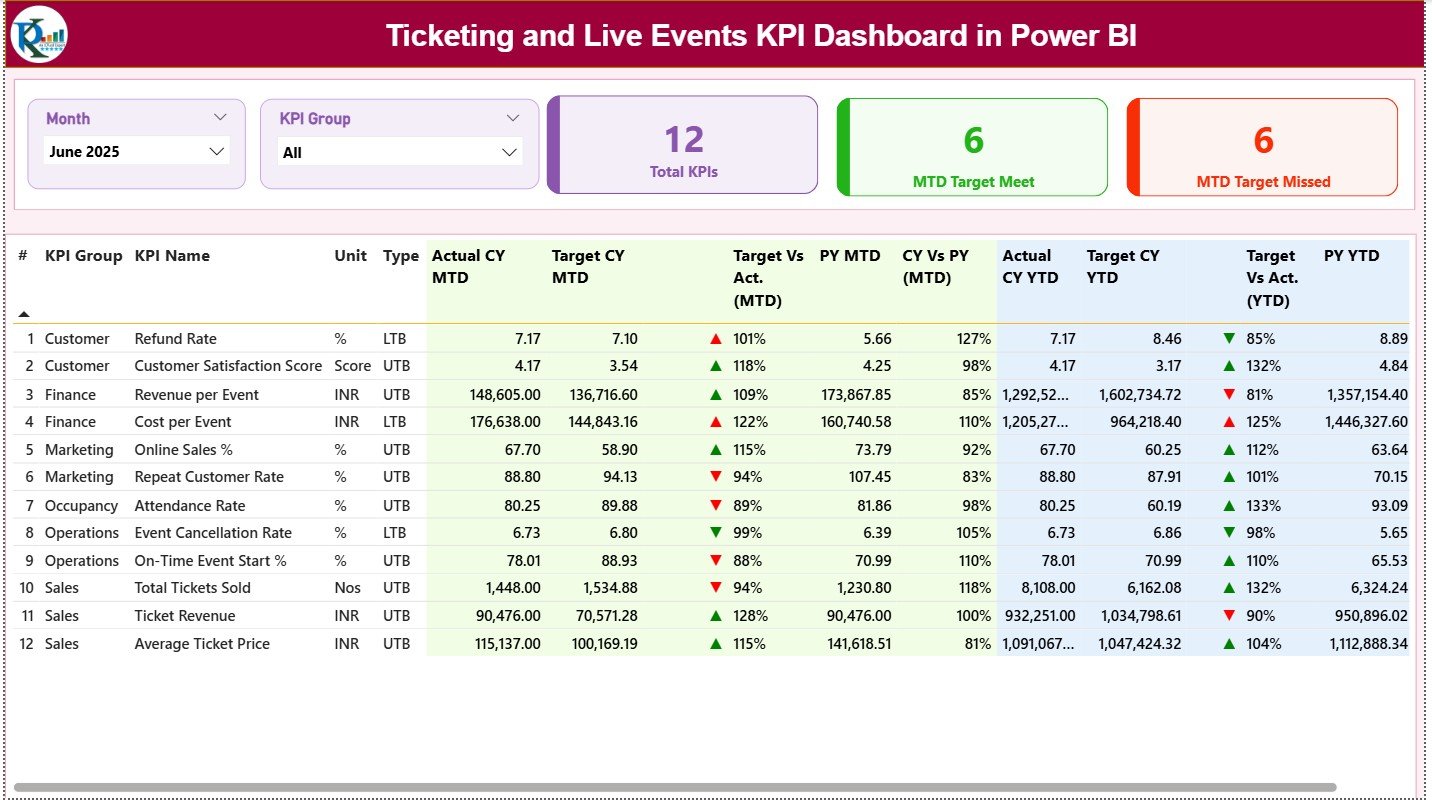The image size is (1432, 800).
Task: Collapse the Month slicer header chevron
Action: pos(220,118)
